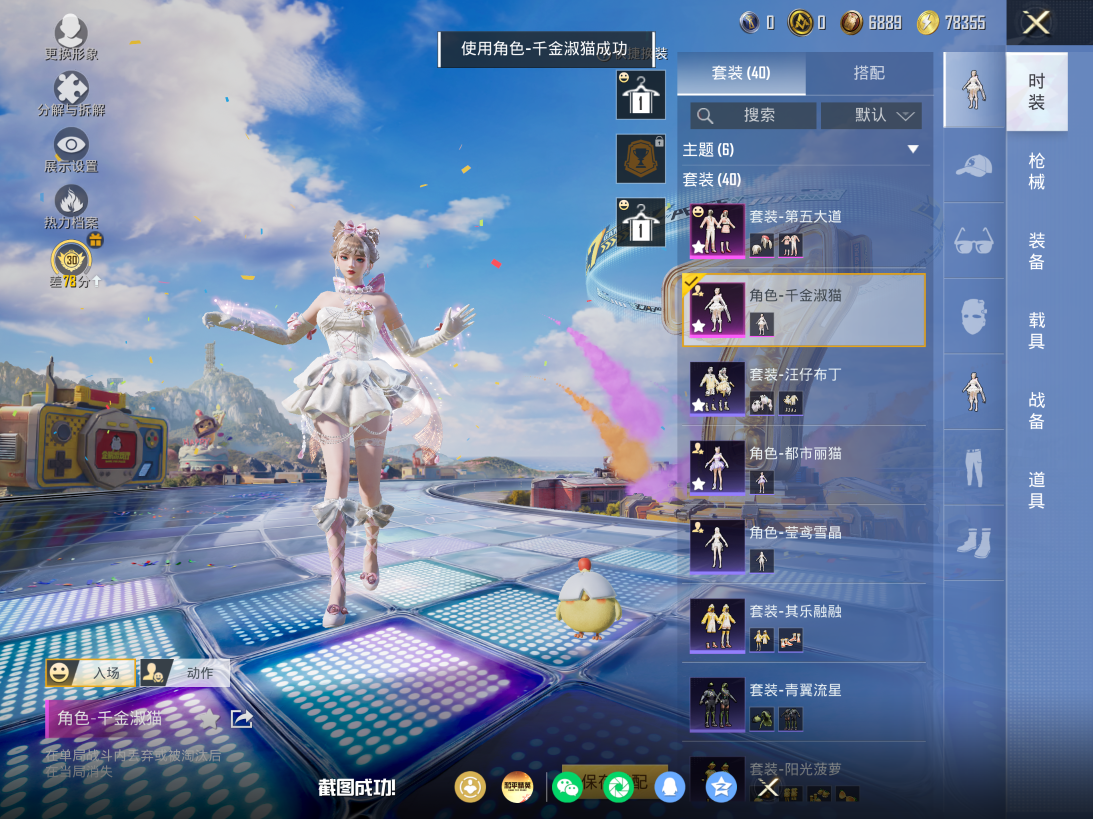Viewport: 1093px width, 819px height.
Task: Select the pants category icon
Action: (x=974, y=468)
